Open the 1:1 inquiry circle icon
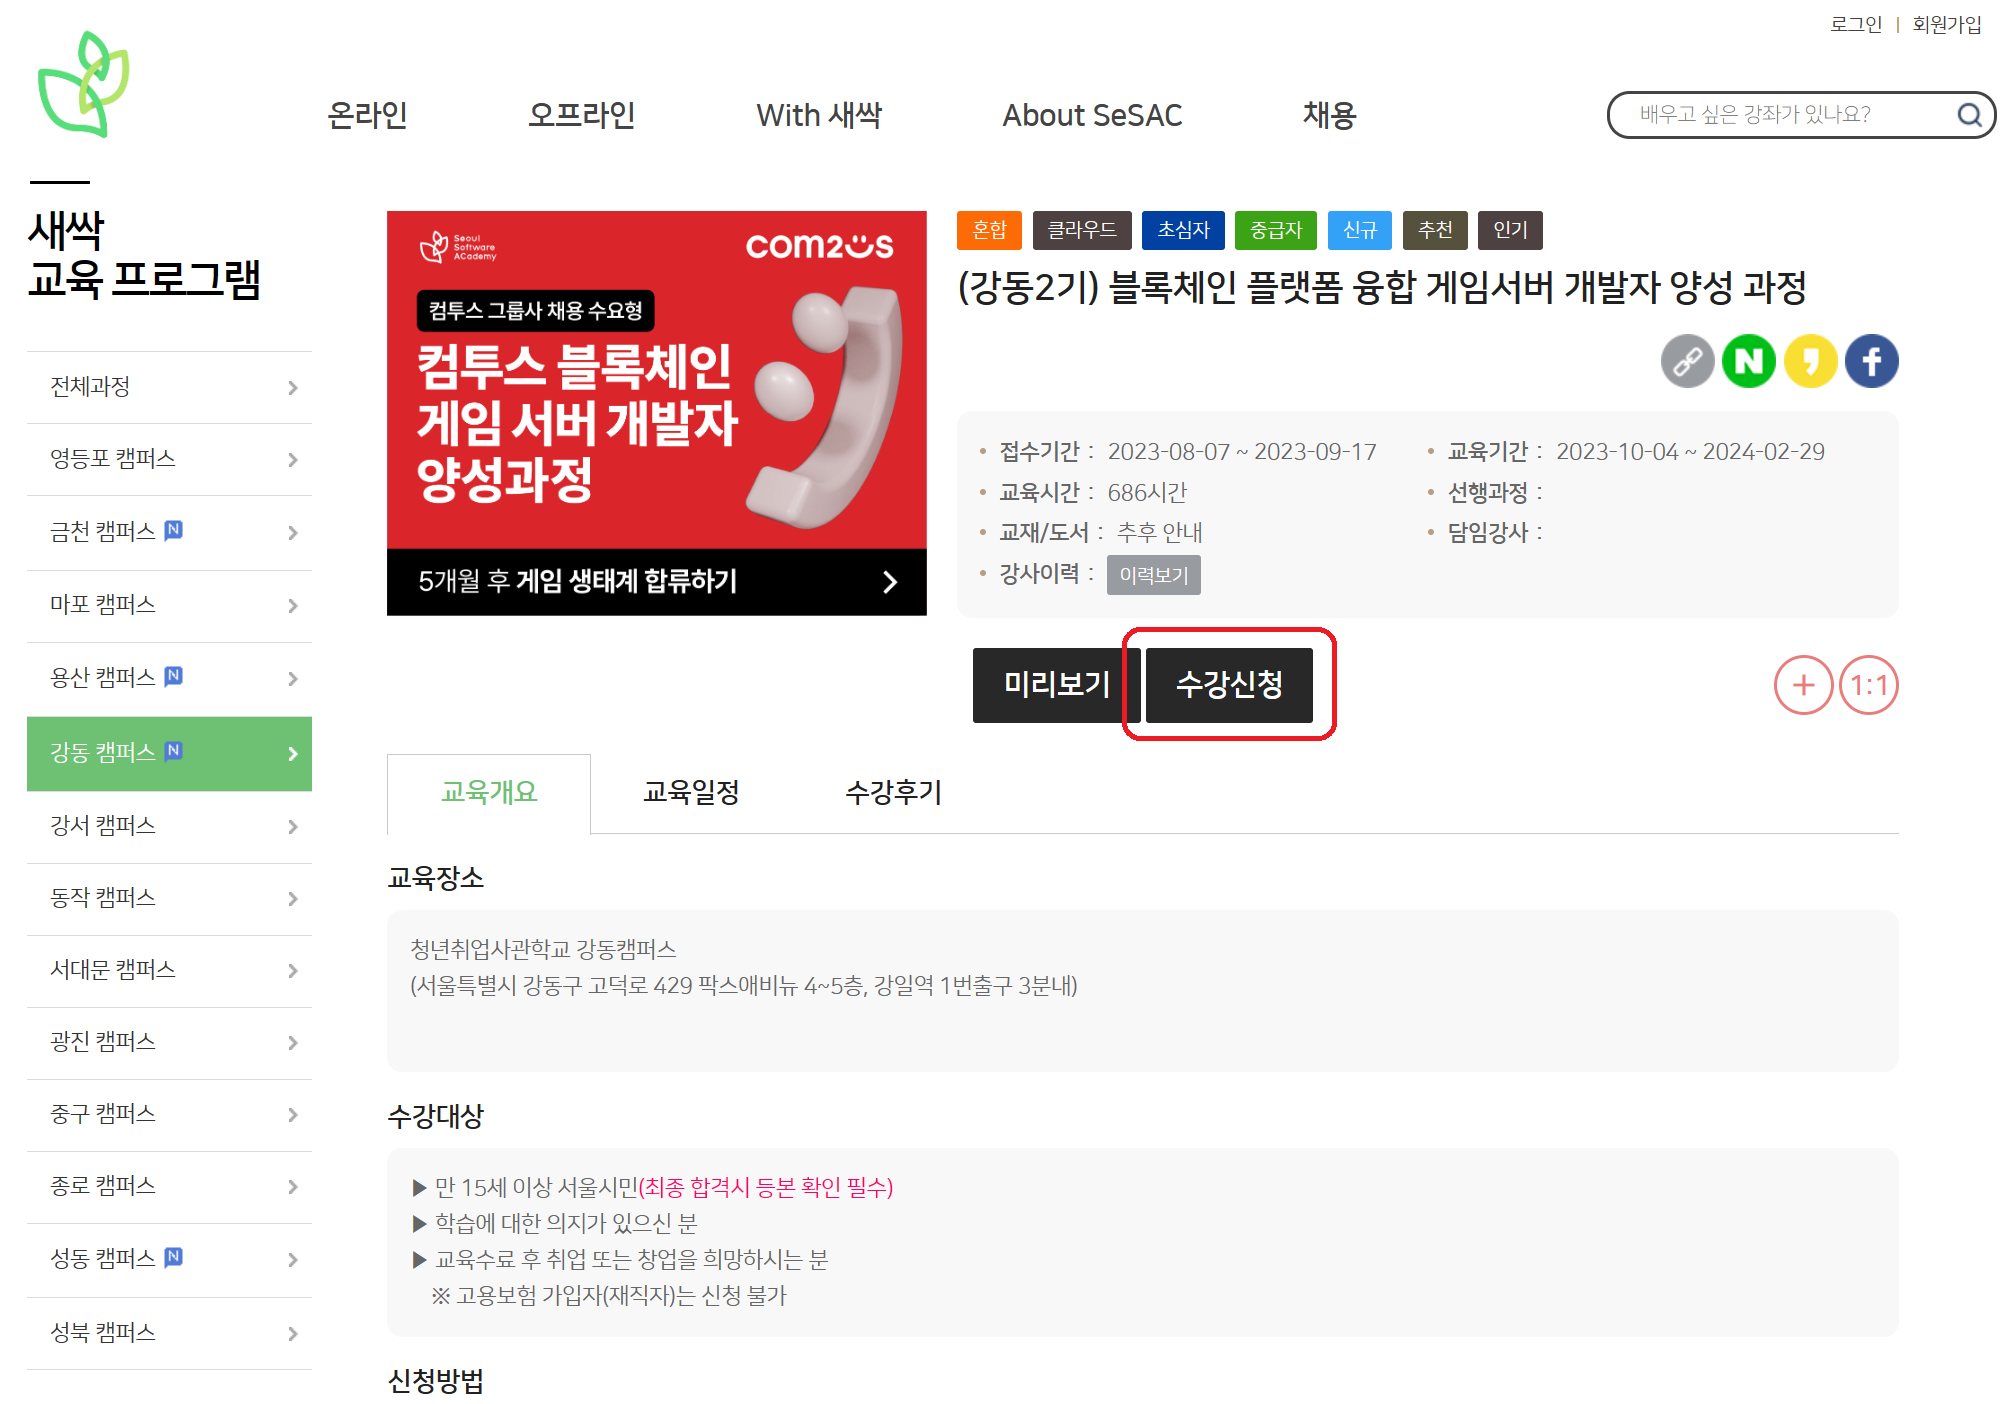The height and width of the screenshot is (1404, 2012). pos(1868,685)
